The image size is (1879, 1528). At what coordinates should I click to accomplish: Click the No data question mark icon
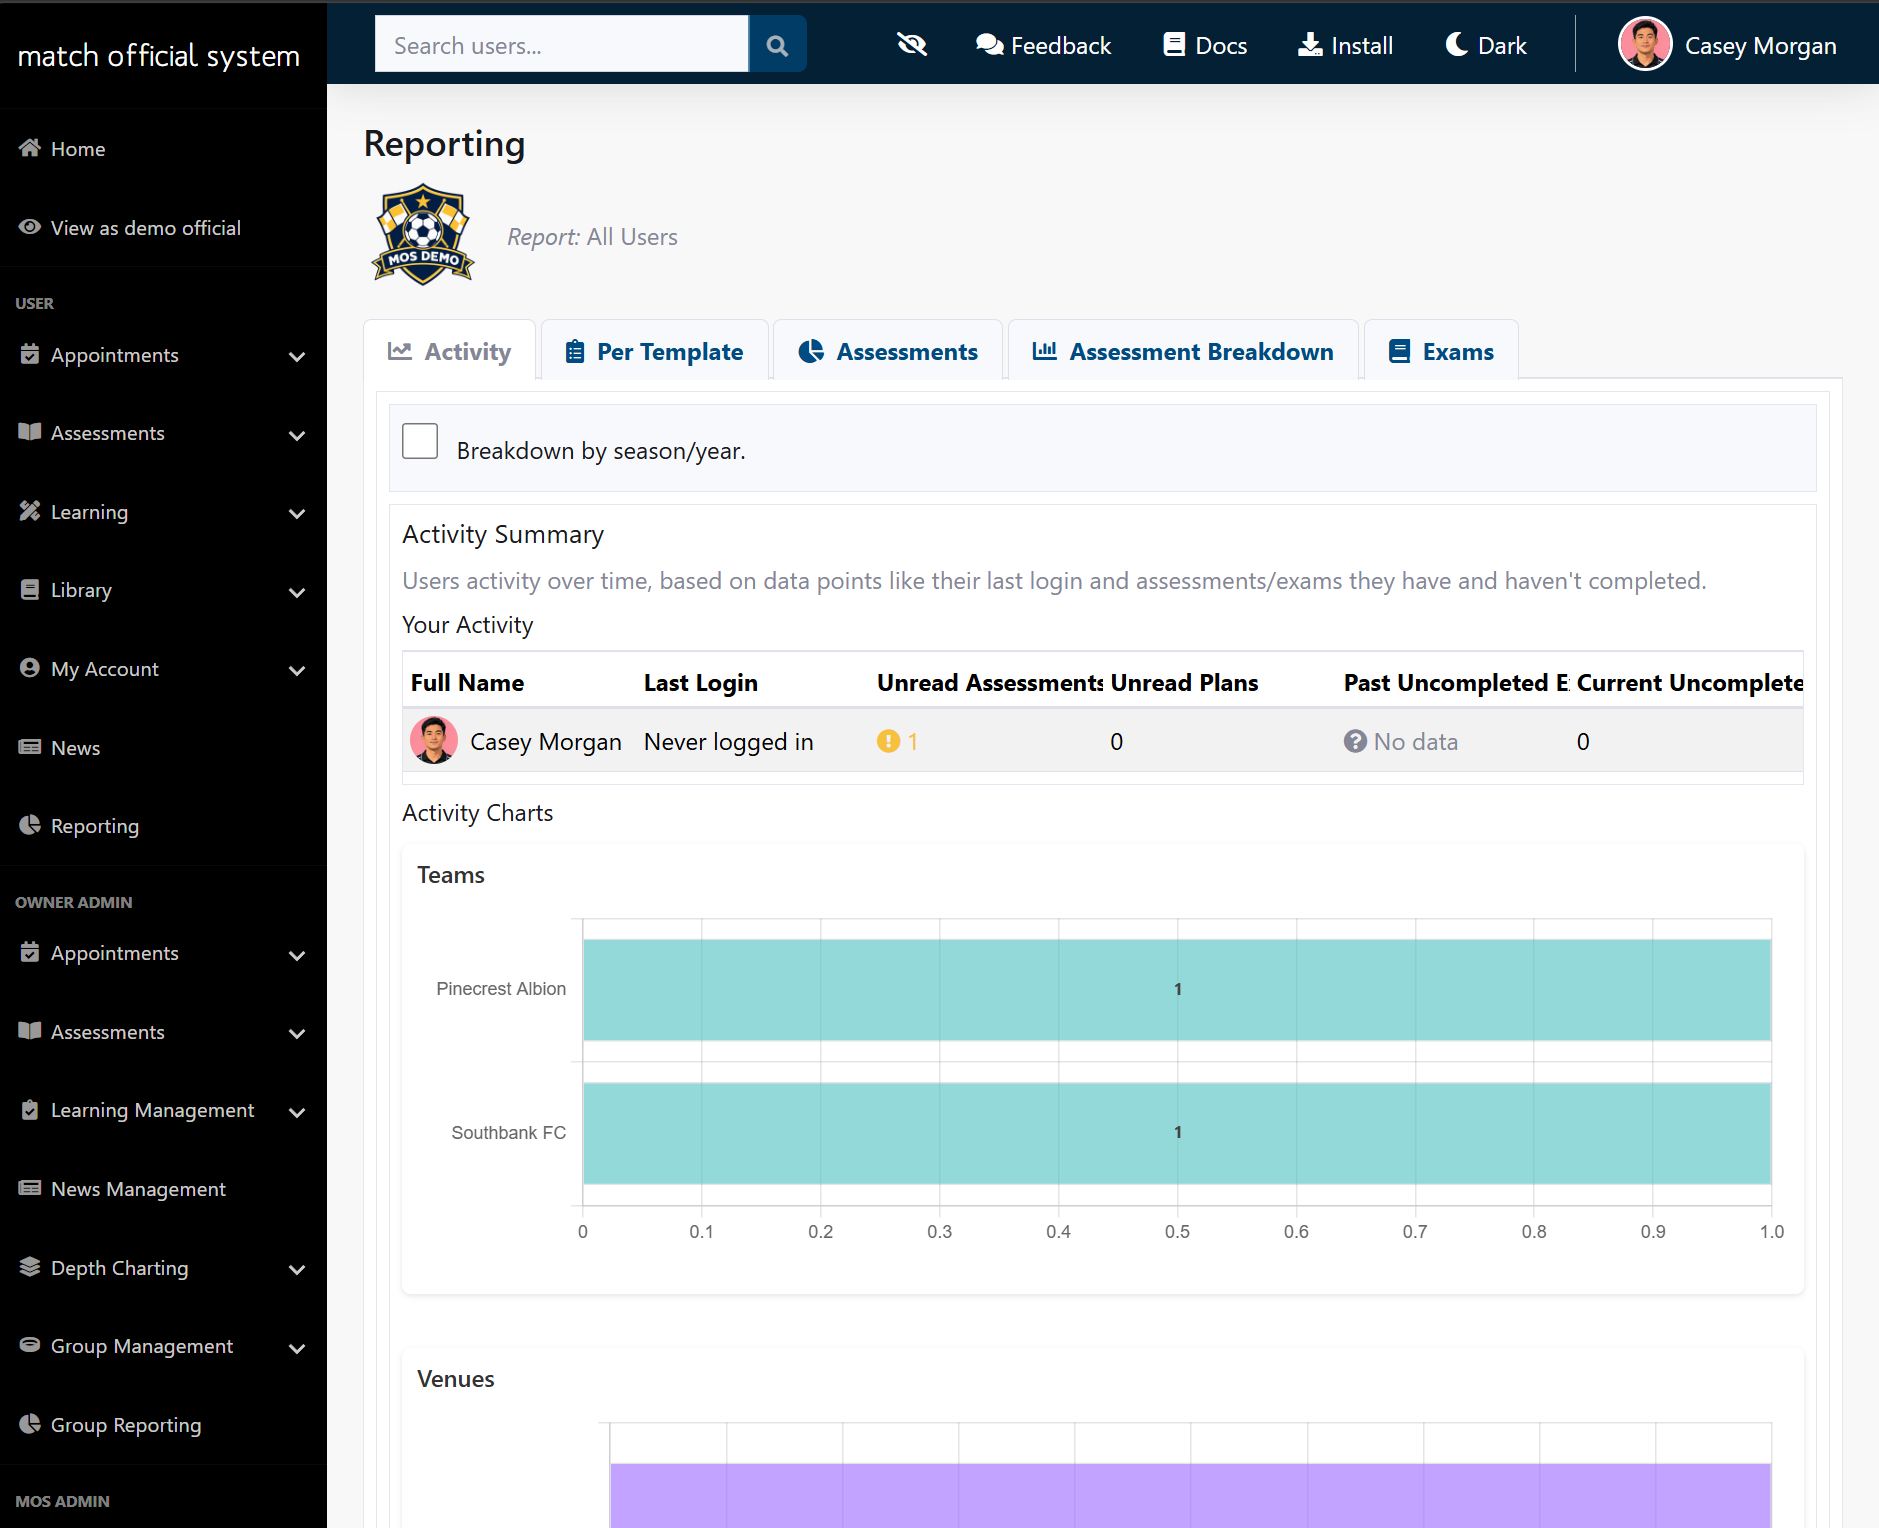(x=1355, y=741)
